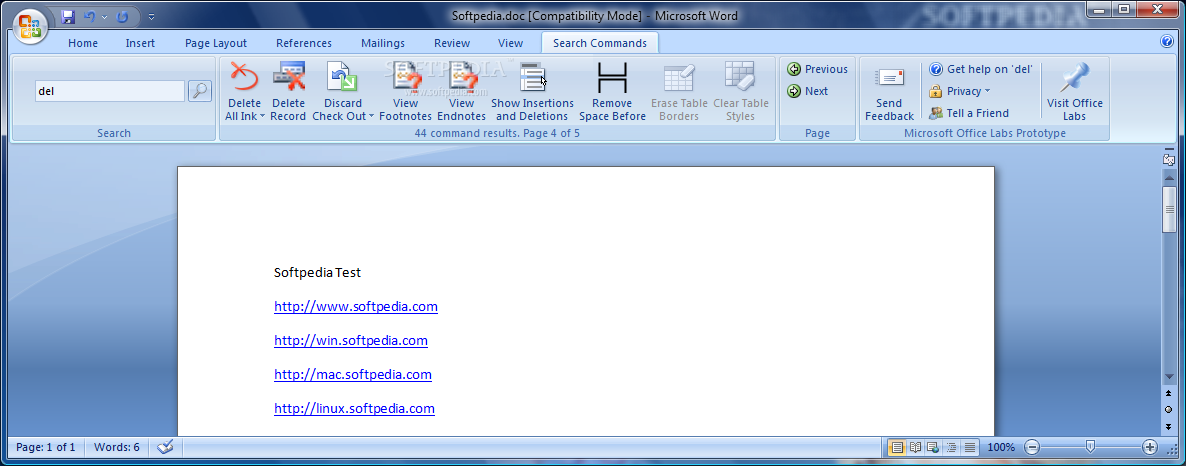Switch to the Home tab
The height and width of the screenshot is (466, 1186).
tap(82, 43)
